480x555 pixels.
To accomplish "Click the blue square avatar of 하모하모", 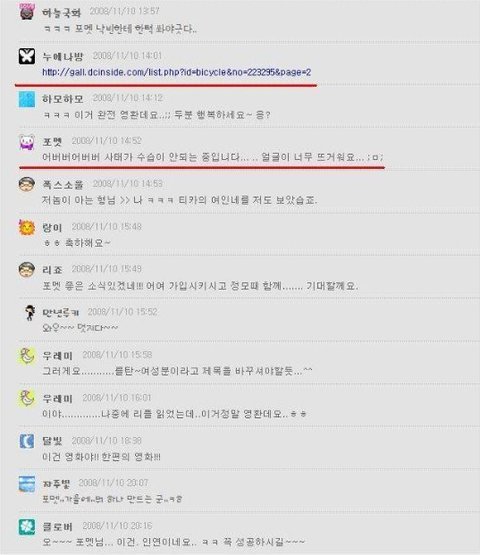I will tap(27, 99).
